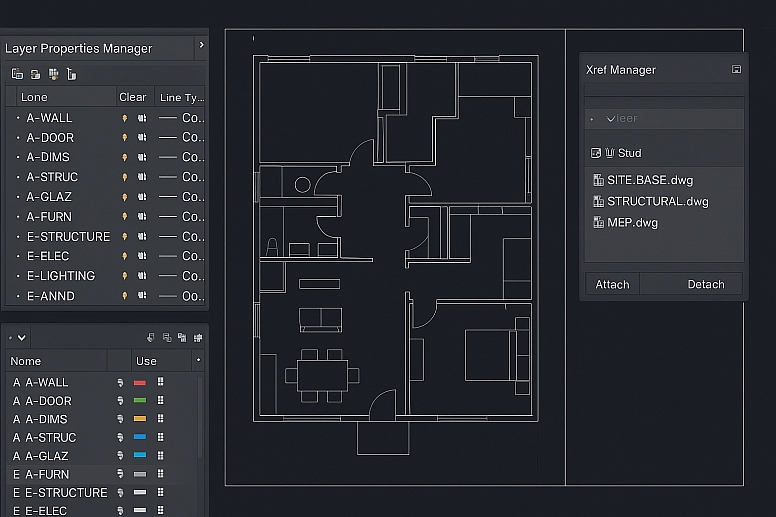Toggle the A-WALL lightbulb in upper layer list
This screenshot has width=776, height=517.
click(125, 118)
